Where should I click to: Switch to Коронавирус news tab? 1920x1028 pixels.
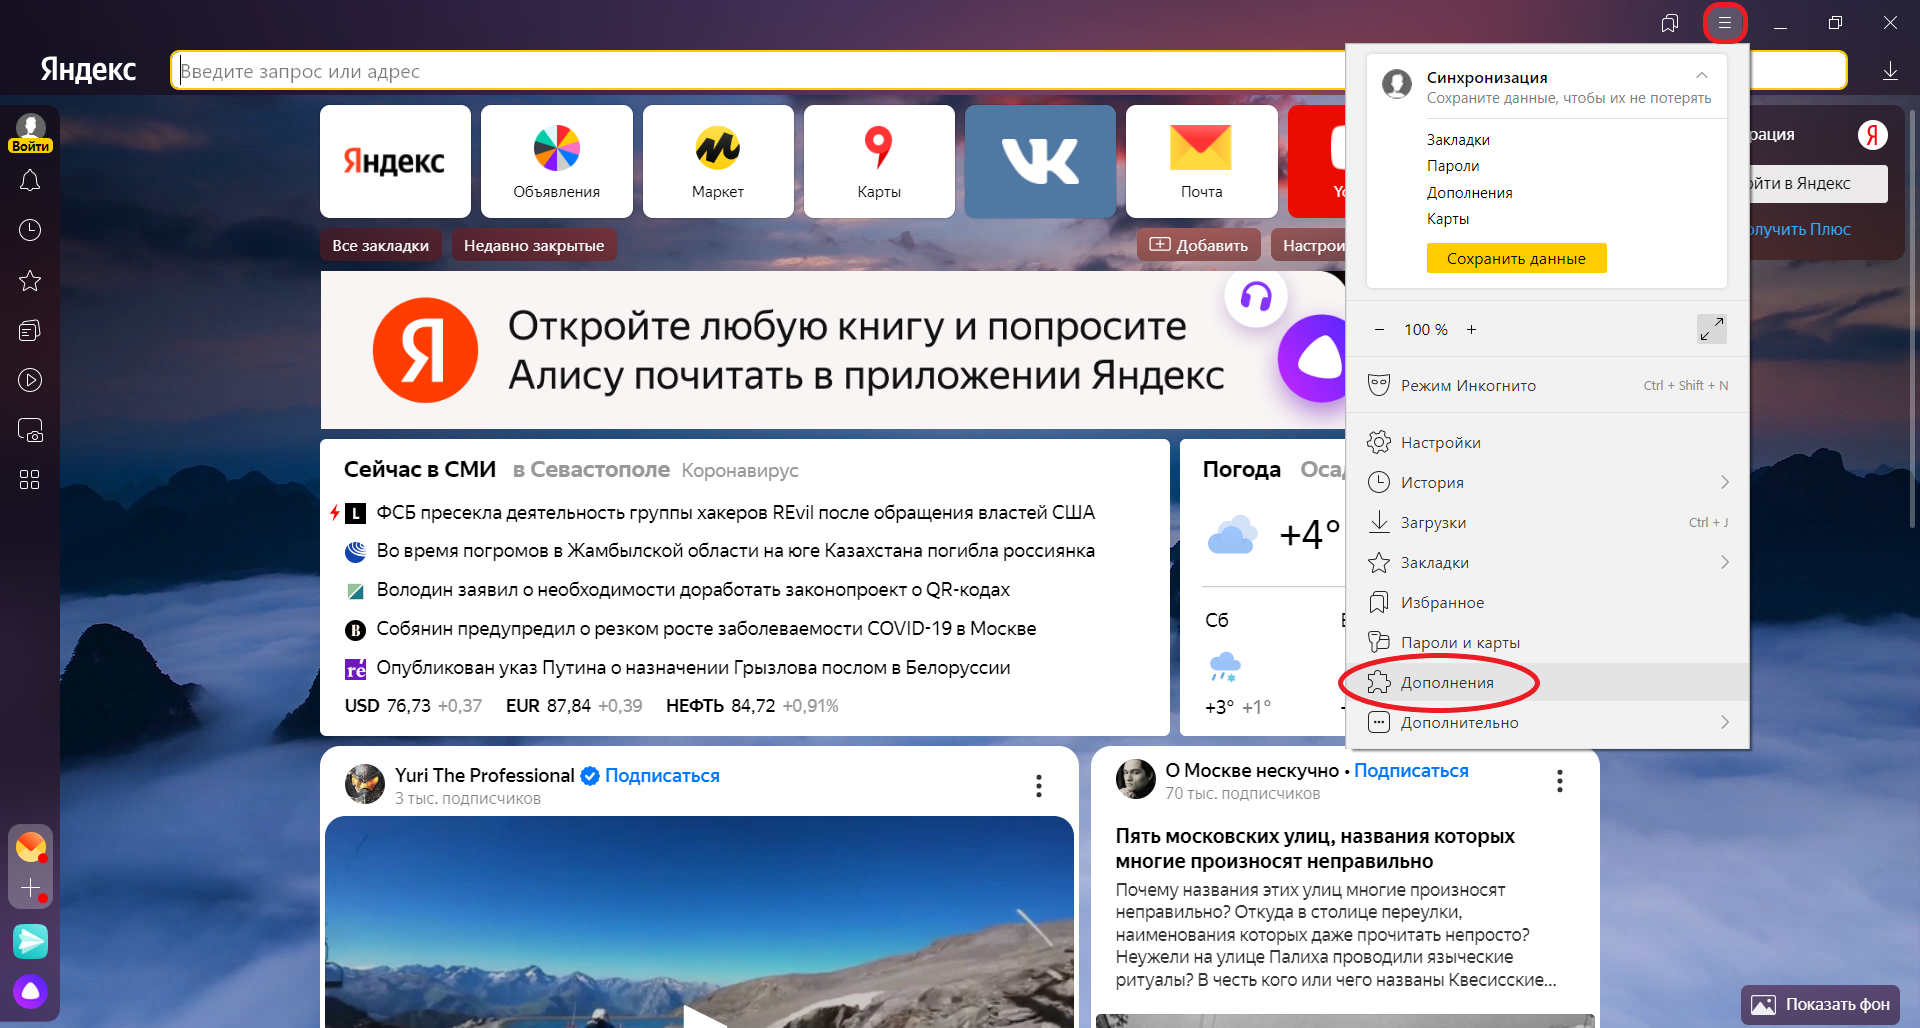coord(740,470)
